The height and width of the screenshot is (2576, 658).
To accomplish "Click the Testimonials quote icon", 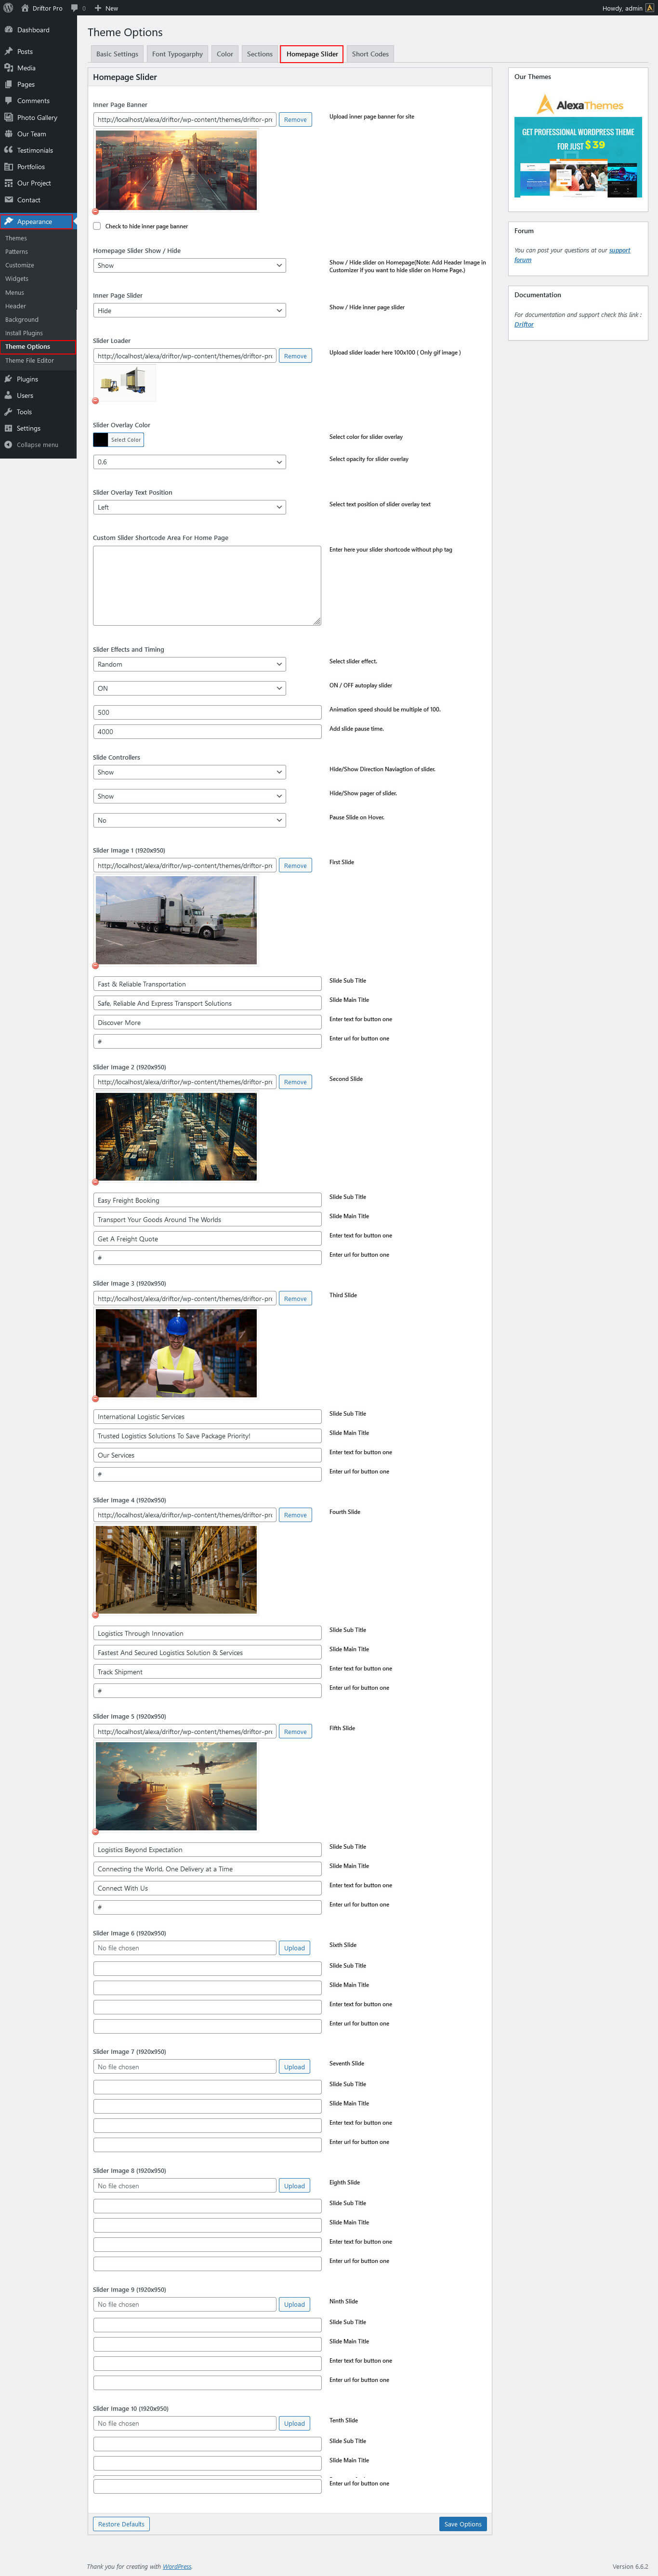I will pyautogui.click(x=9, y=150).
